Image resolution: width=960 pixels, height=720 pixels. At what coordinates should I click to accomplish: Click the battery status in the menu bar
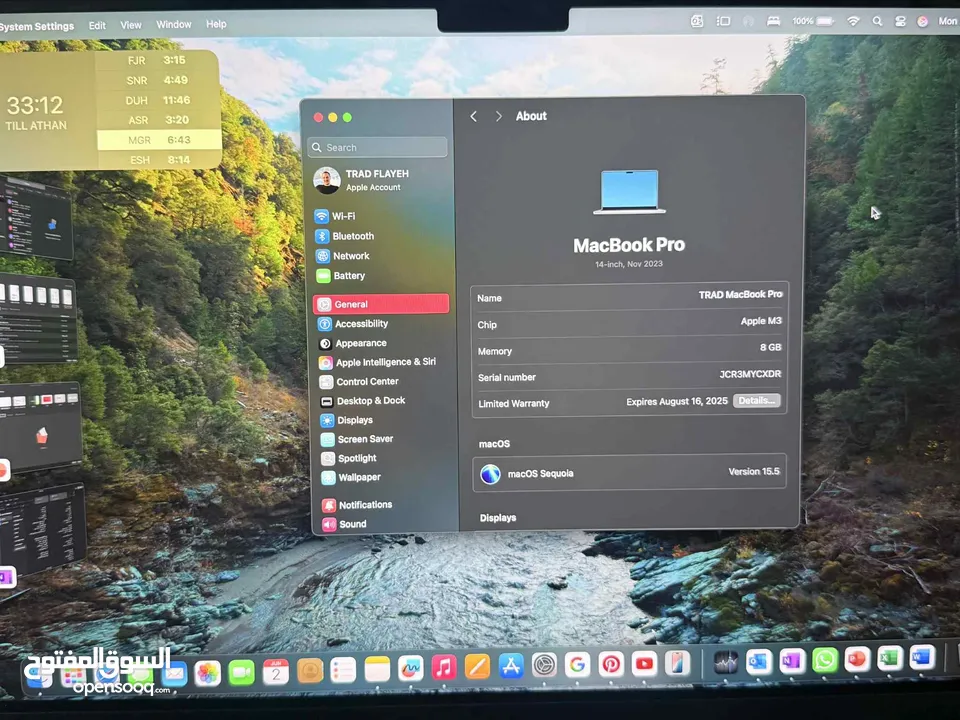pos(813,21)
